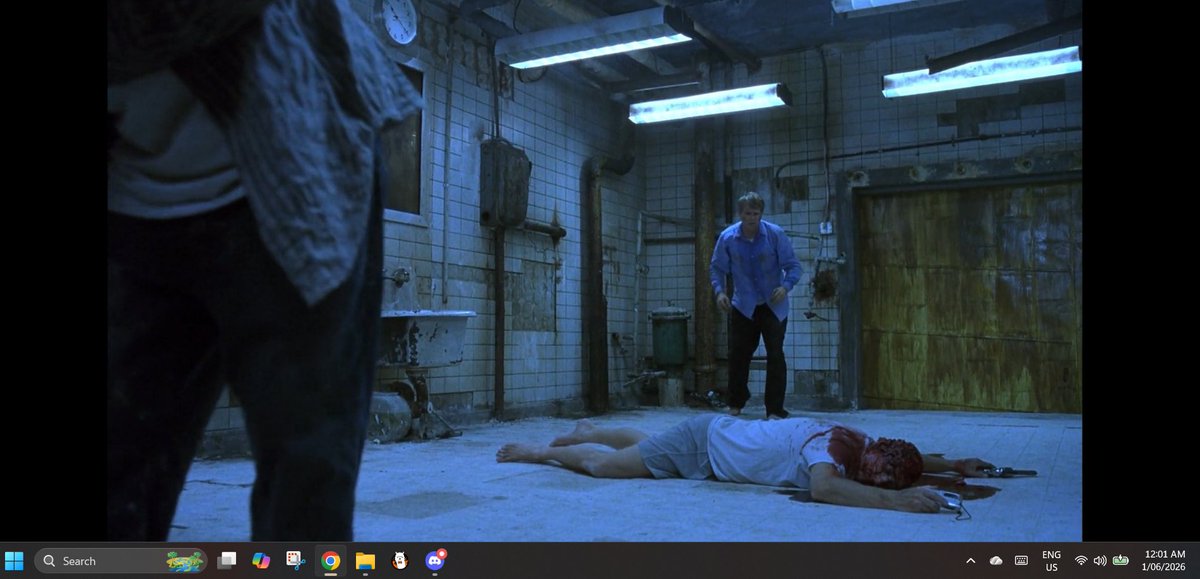Check battery charging status icon

click(x=1121, y=561)
